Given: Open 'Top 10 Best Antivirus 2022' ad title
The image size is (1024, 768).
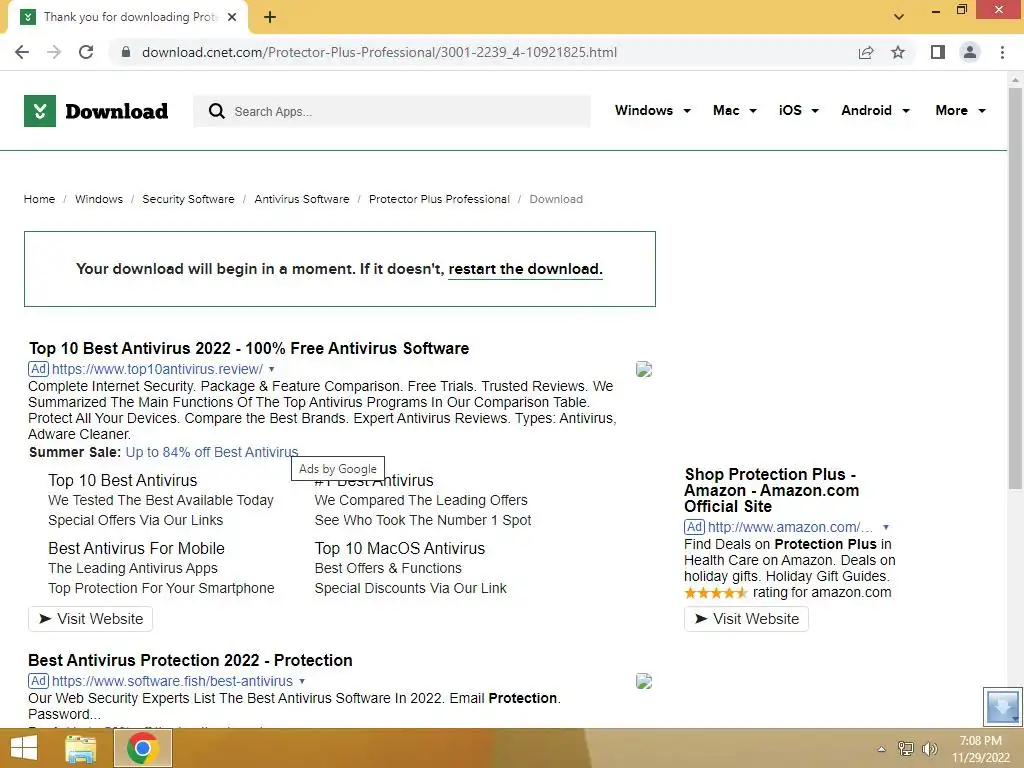Looking at the screenshot, I should (249, 348).
